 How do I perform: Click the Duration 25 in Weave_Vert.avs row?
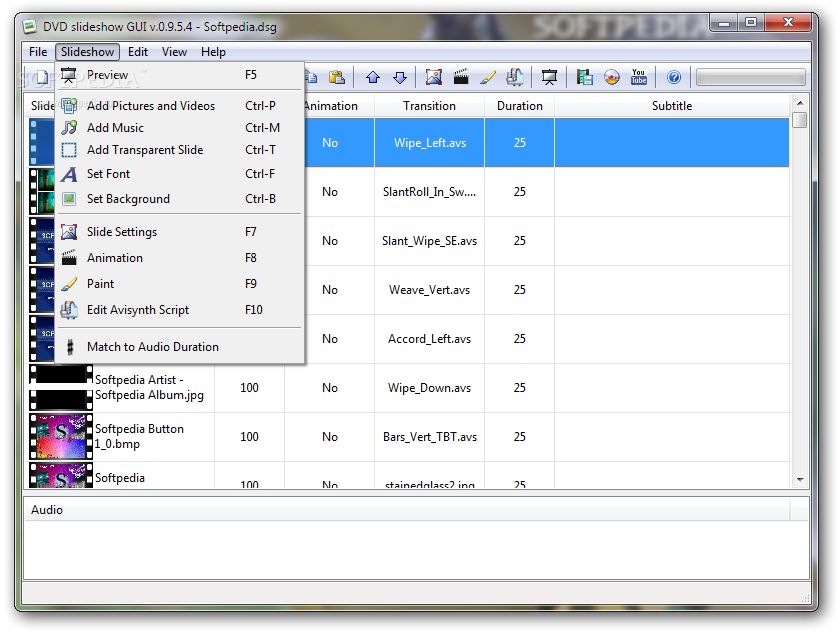(520, 290)
